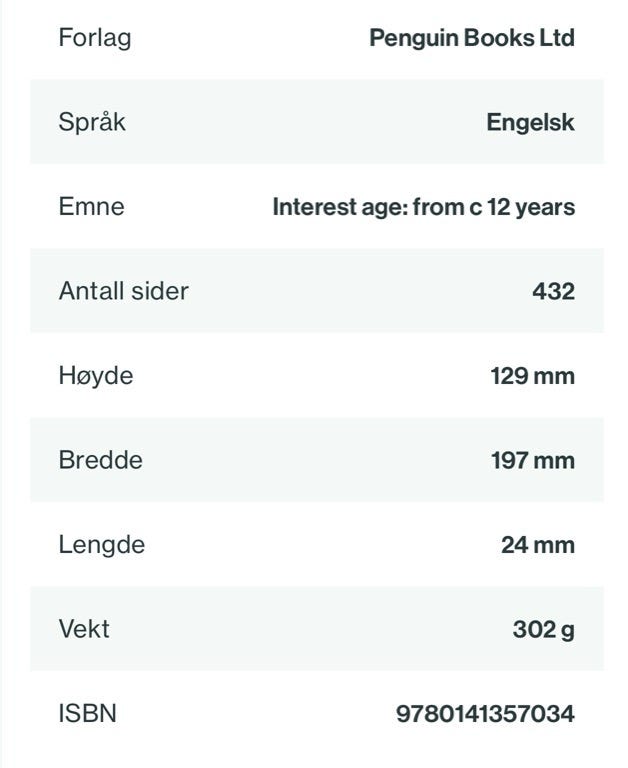Image resolution: width=628 pixels, height=768 pixels.
Task: Select the ISBN number 9780141357034
Action: [485, 714]
